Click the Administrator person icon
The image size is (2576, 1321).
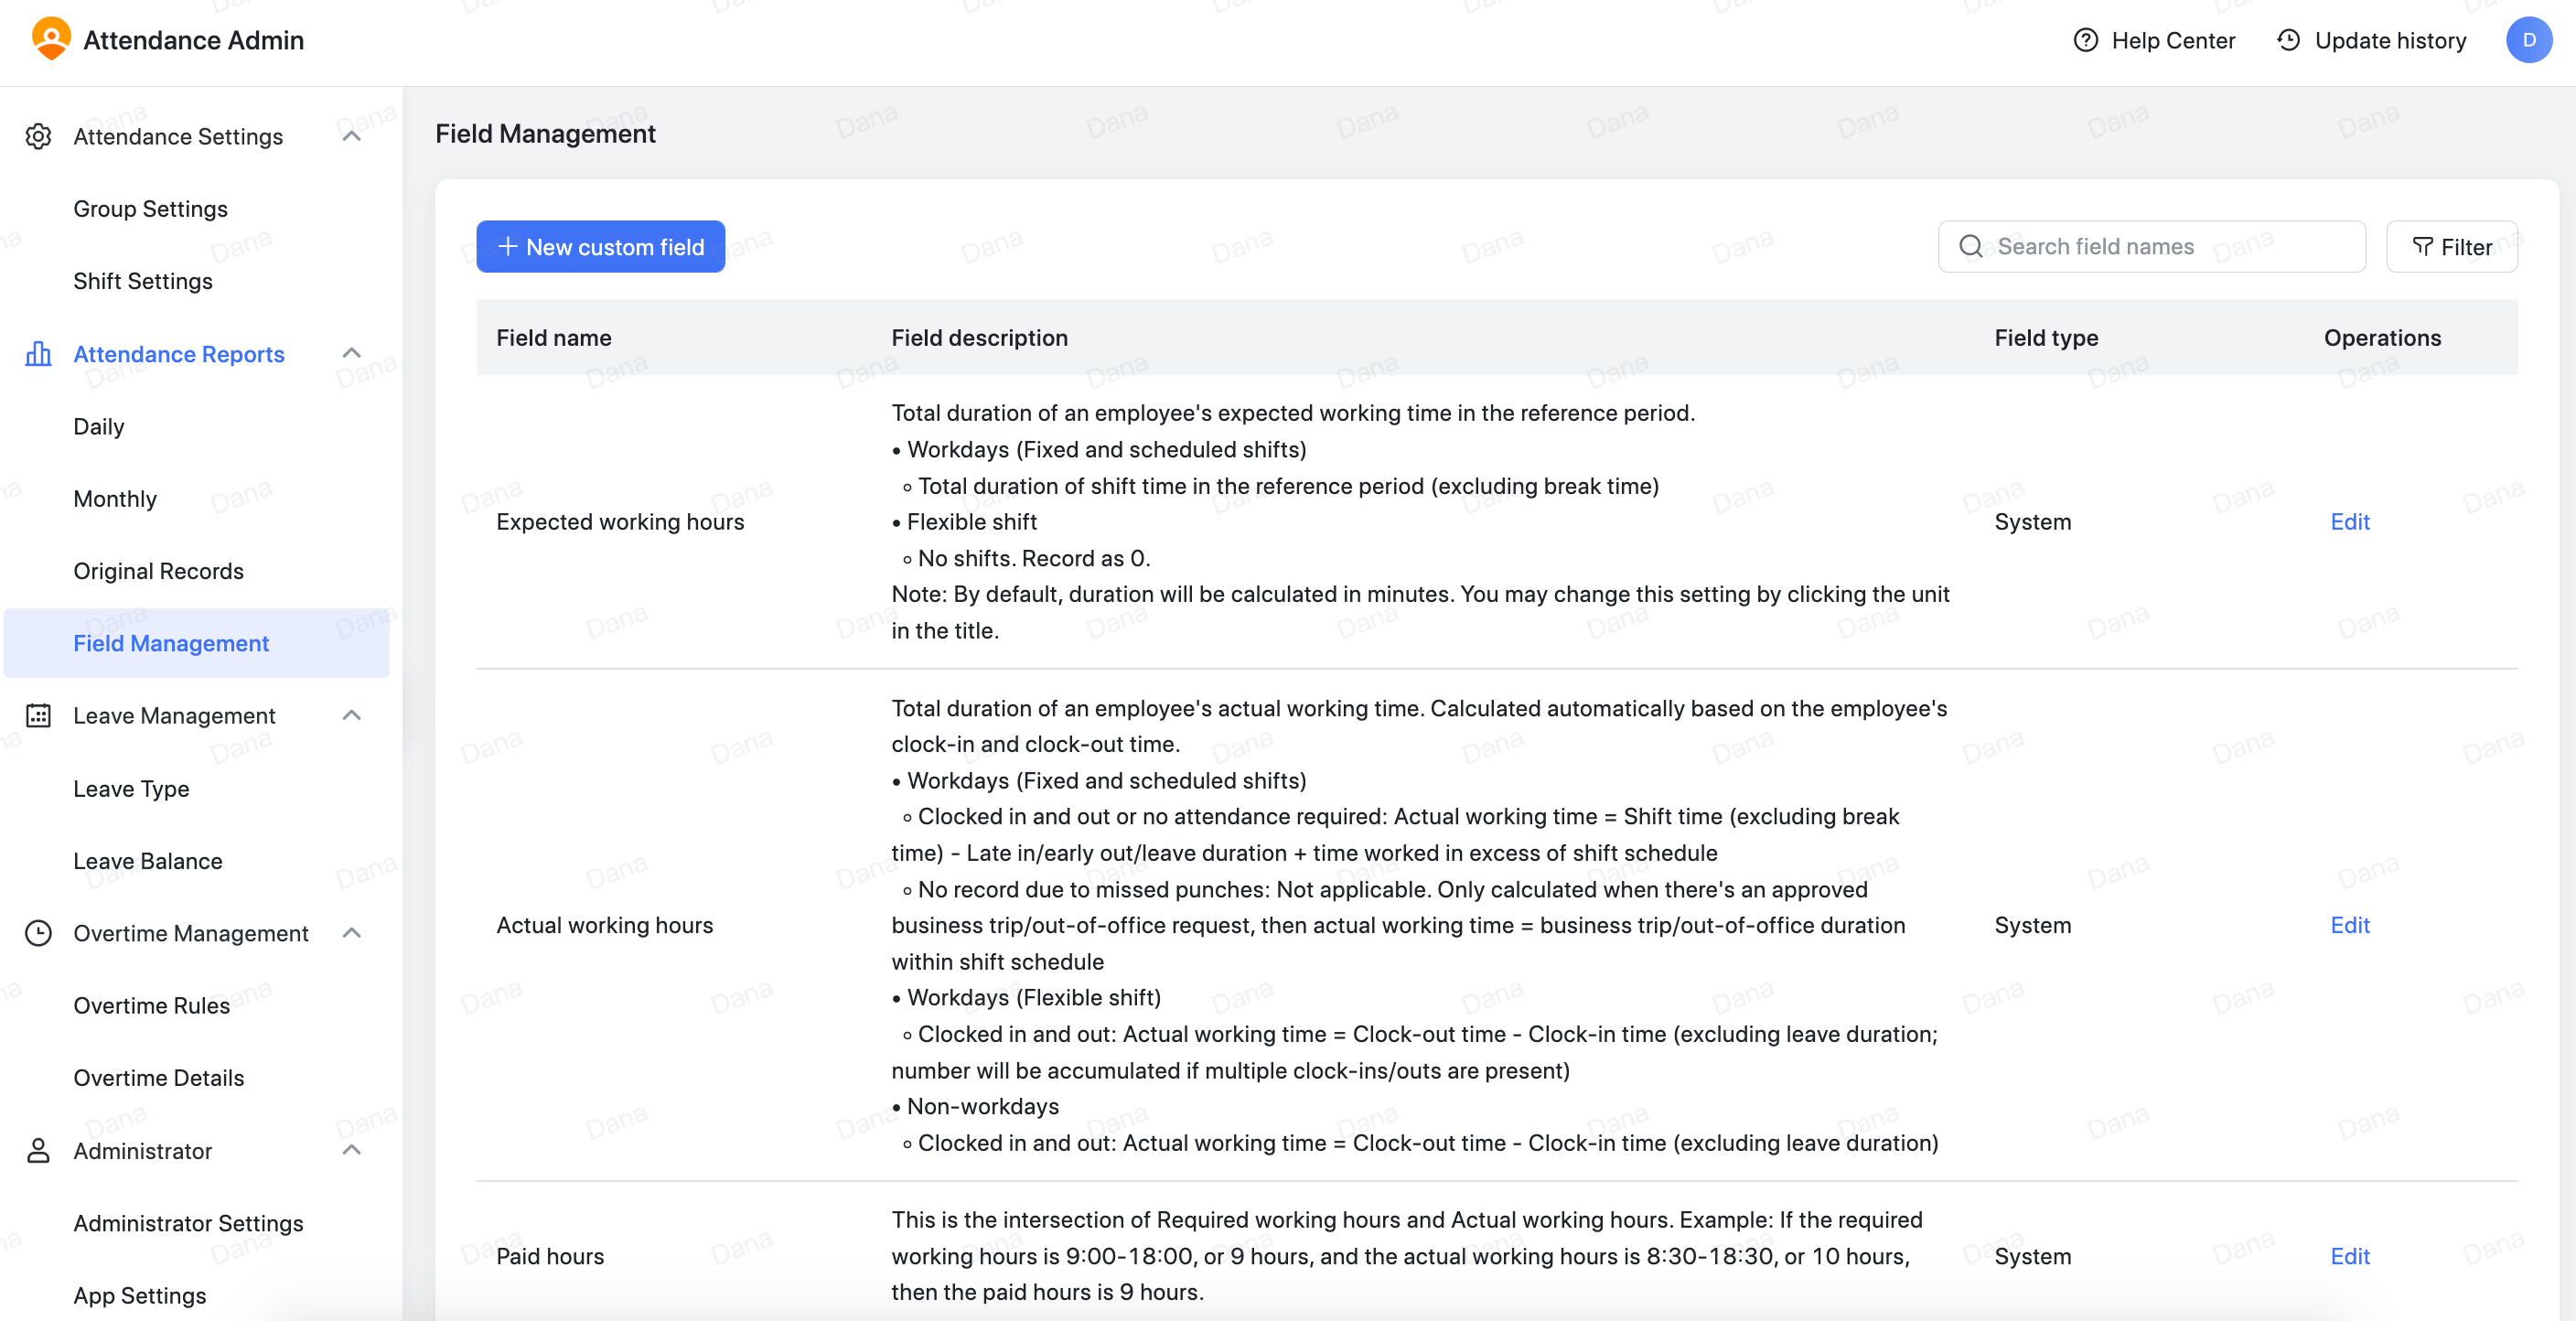(38, 1151)
